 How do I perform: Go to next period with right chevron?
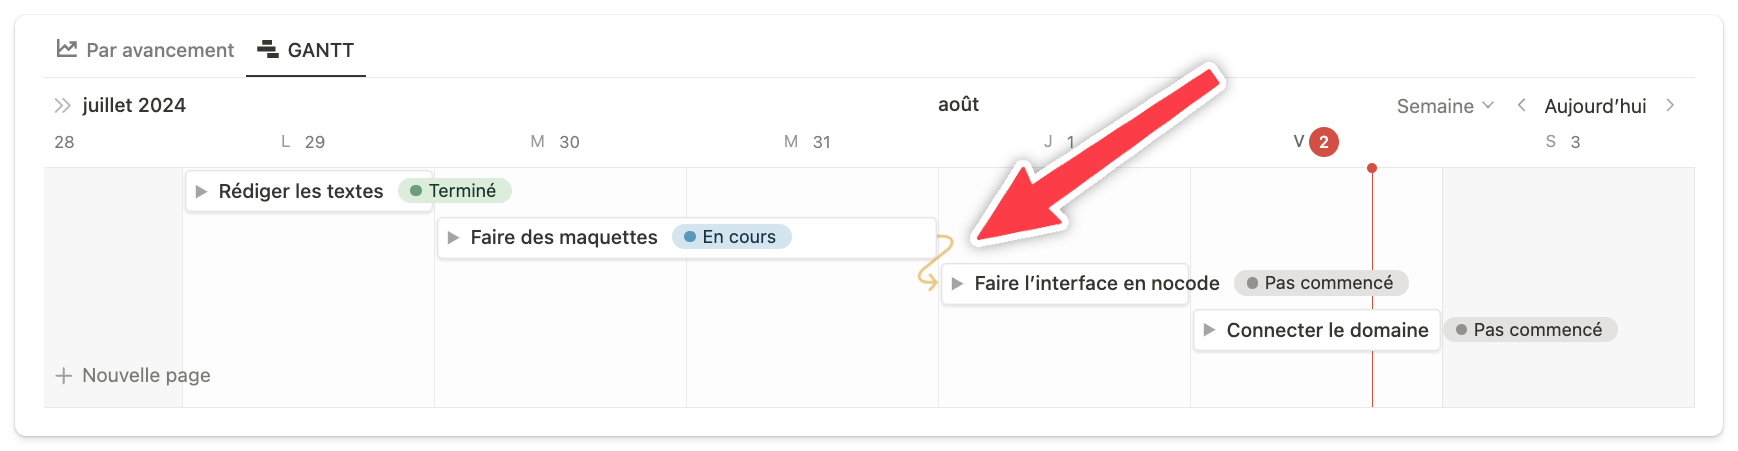click(x=1670, y=105)
